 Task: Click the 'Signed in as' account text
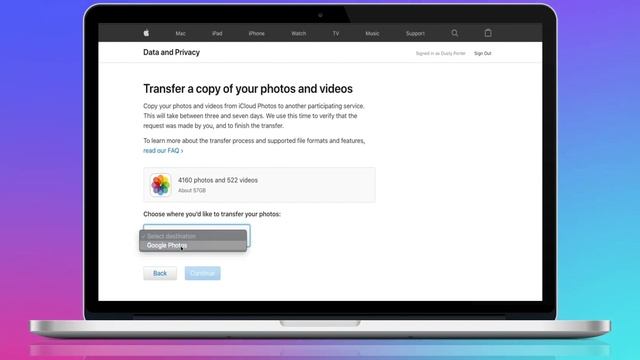pos(440,53)
